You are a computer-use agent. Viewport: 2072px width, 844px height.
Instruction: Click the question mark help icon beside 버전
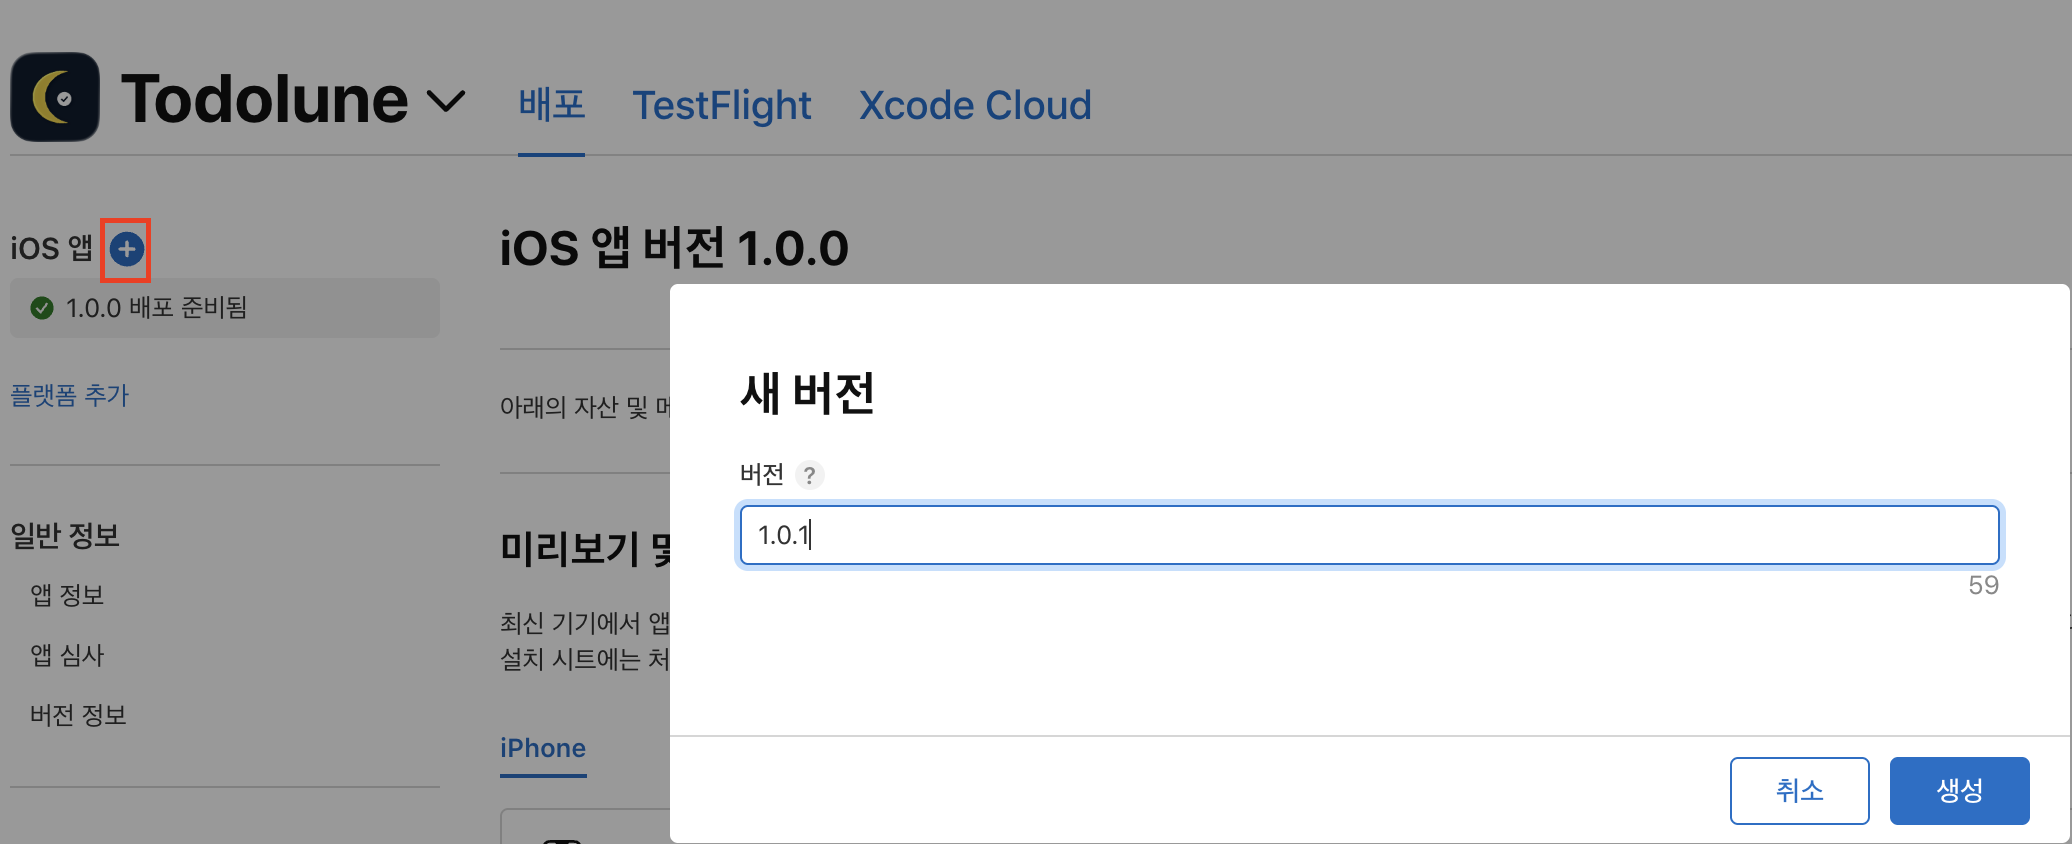(x=810, y=475)
